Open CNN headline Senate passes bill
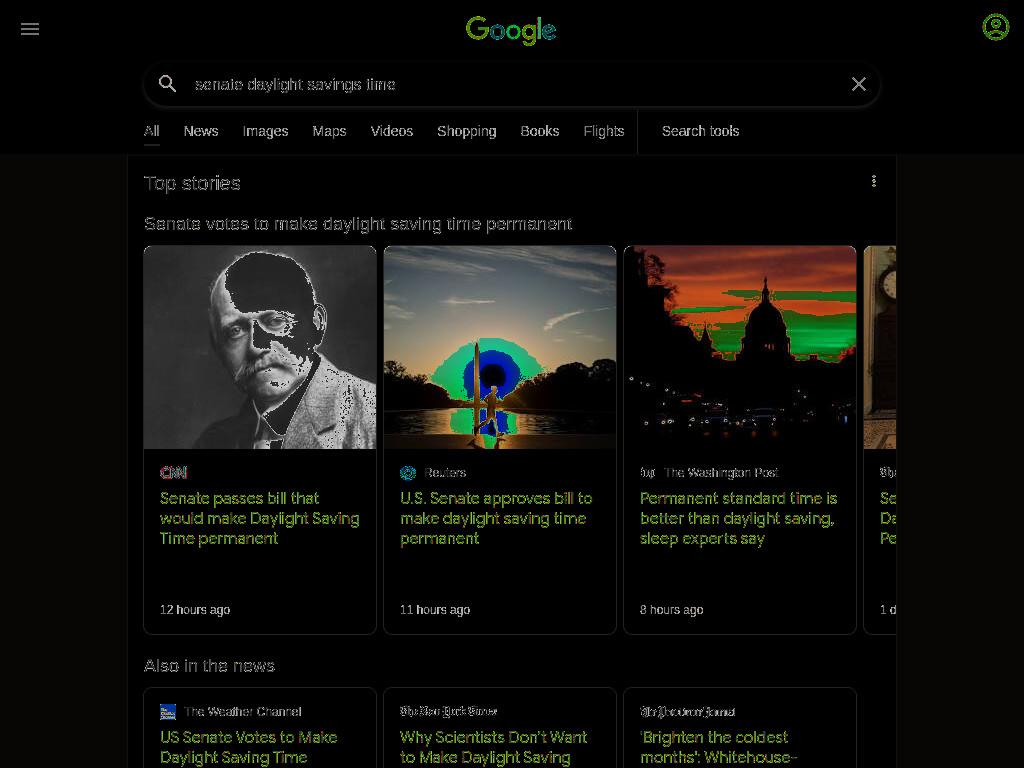The height and width of the screenshot is (768, 1024). click(259, 519)
